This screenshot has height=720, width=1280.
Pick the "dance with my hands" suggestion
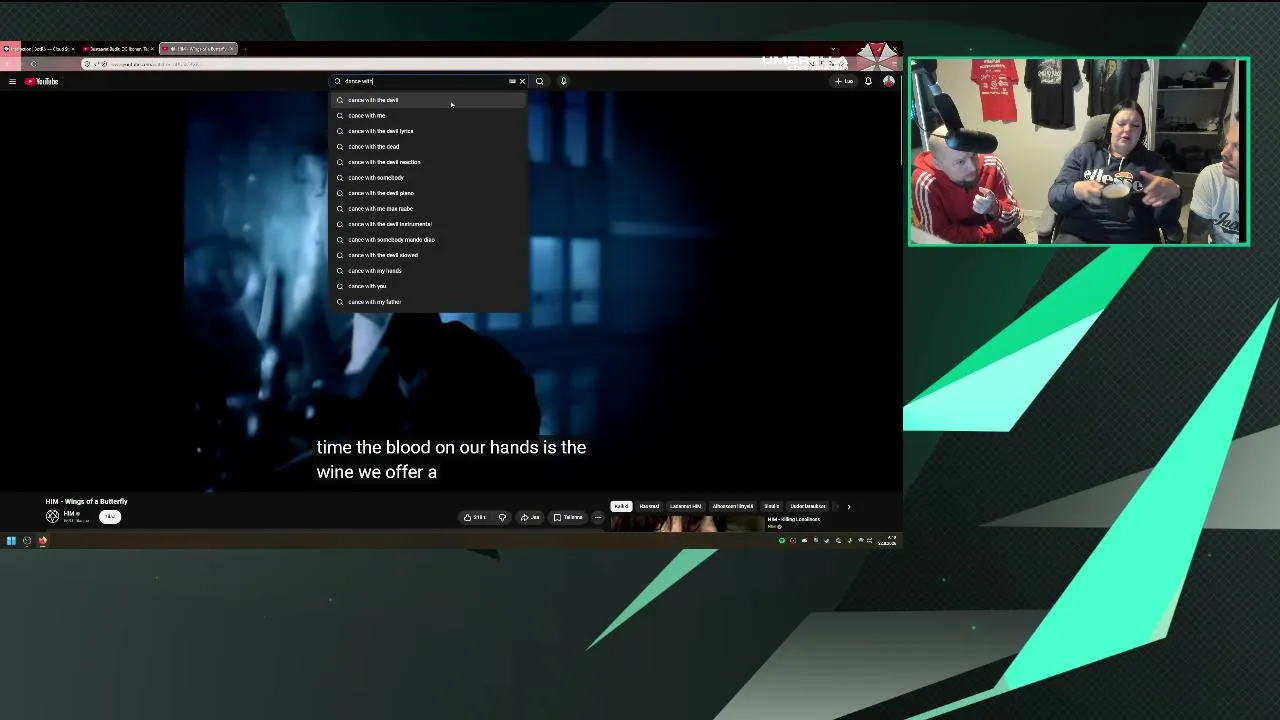(430, 271)
